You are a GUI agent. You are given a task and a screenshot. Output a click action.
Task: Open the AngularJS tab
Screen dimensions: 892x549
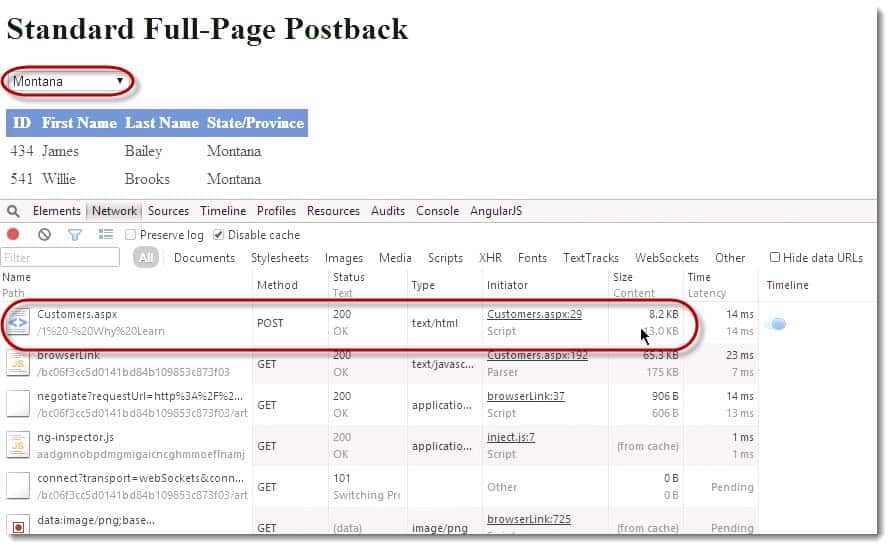point(496,211)
